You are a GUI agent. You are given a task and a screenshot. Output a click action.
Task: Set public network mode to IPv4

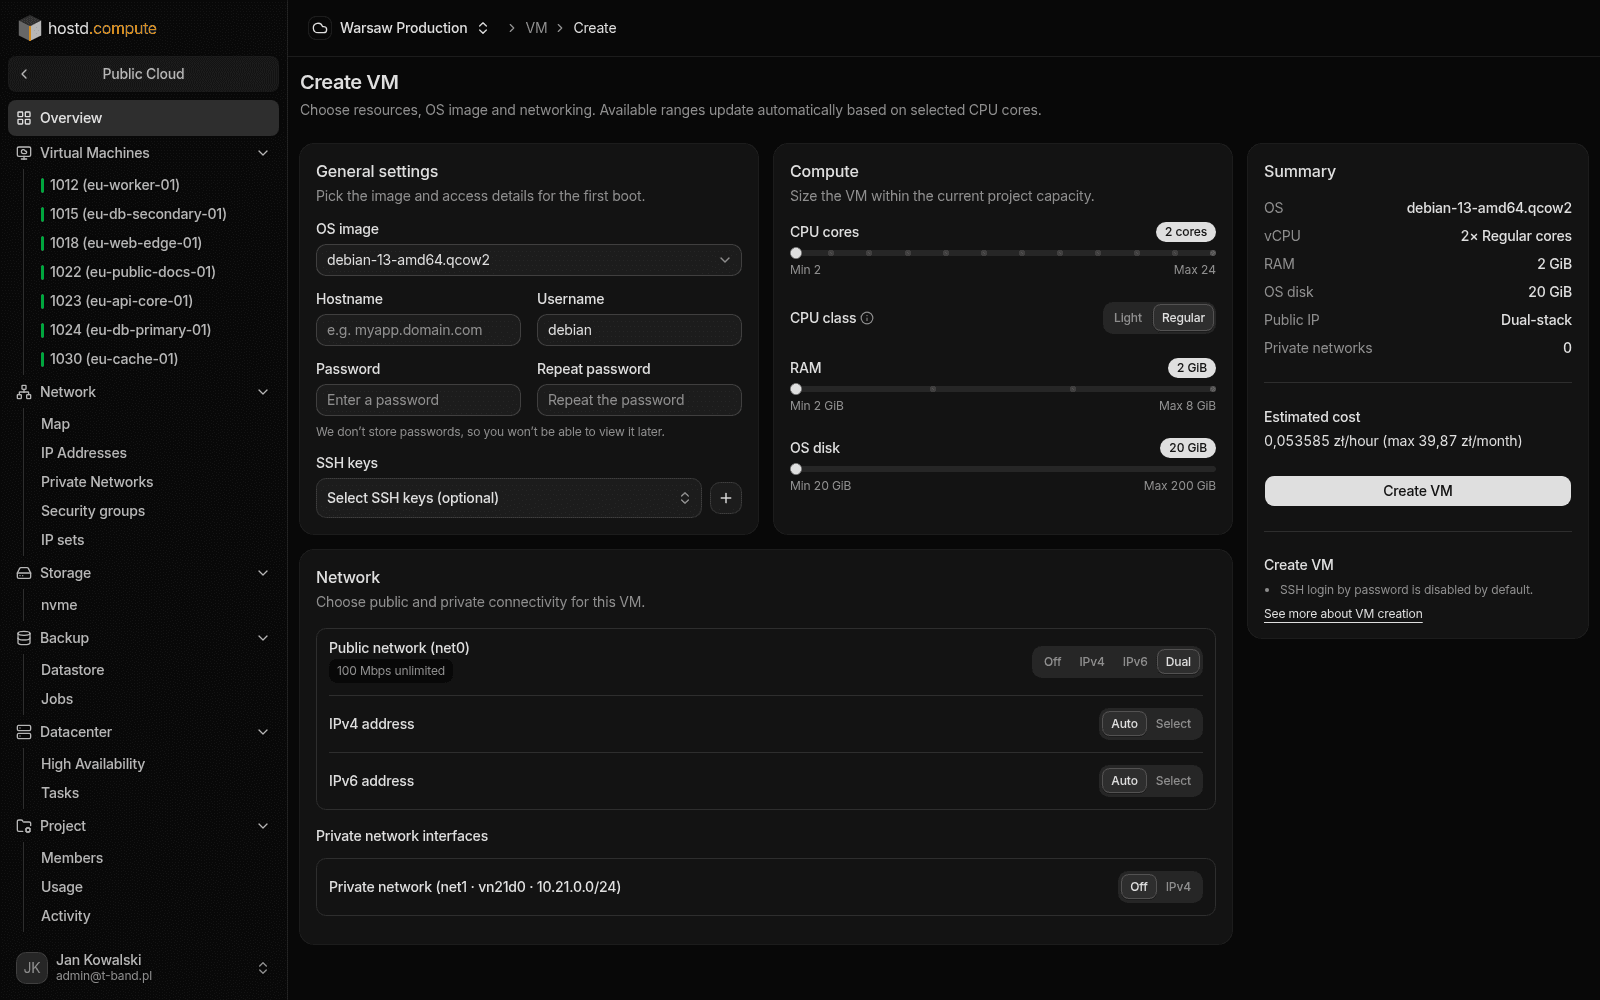click(x=1091, y=662)
